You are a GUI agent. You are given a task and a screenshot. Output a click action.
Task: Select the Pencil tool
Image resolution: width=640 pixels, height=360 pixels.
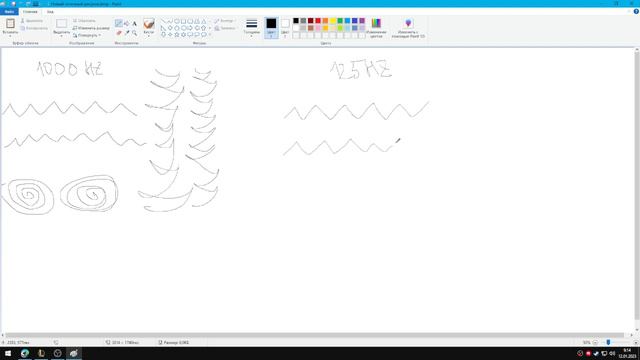(119, 24)
